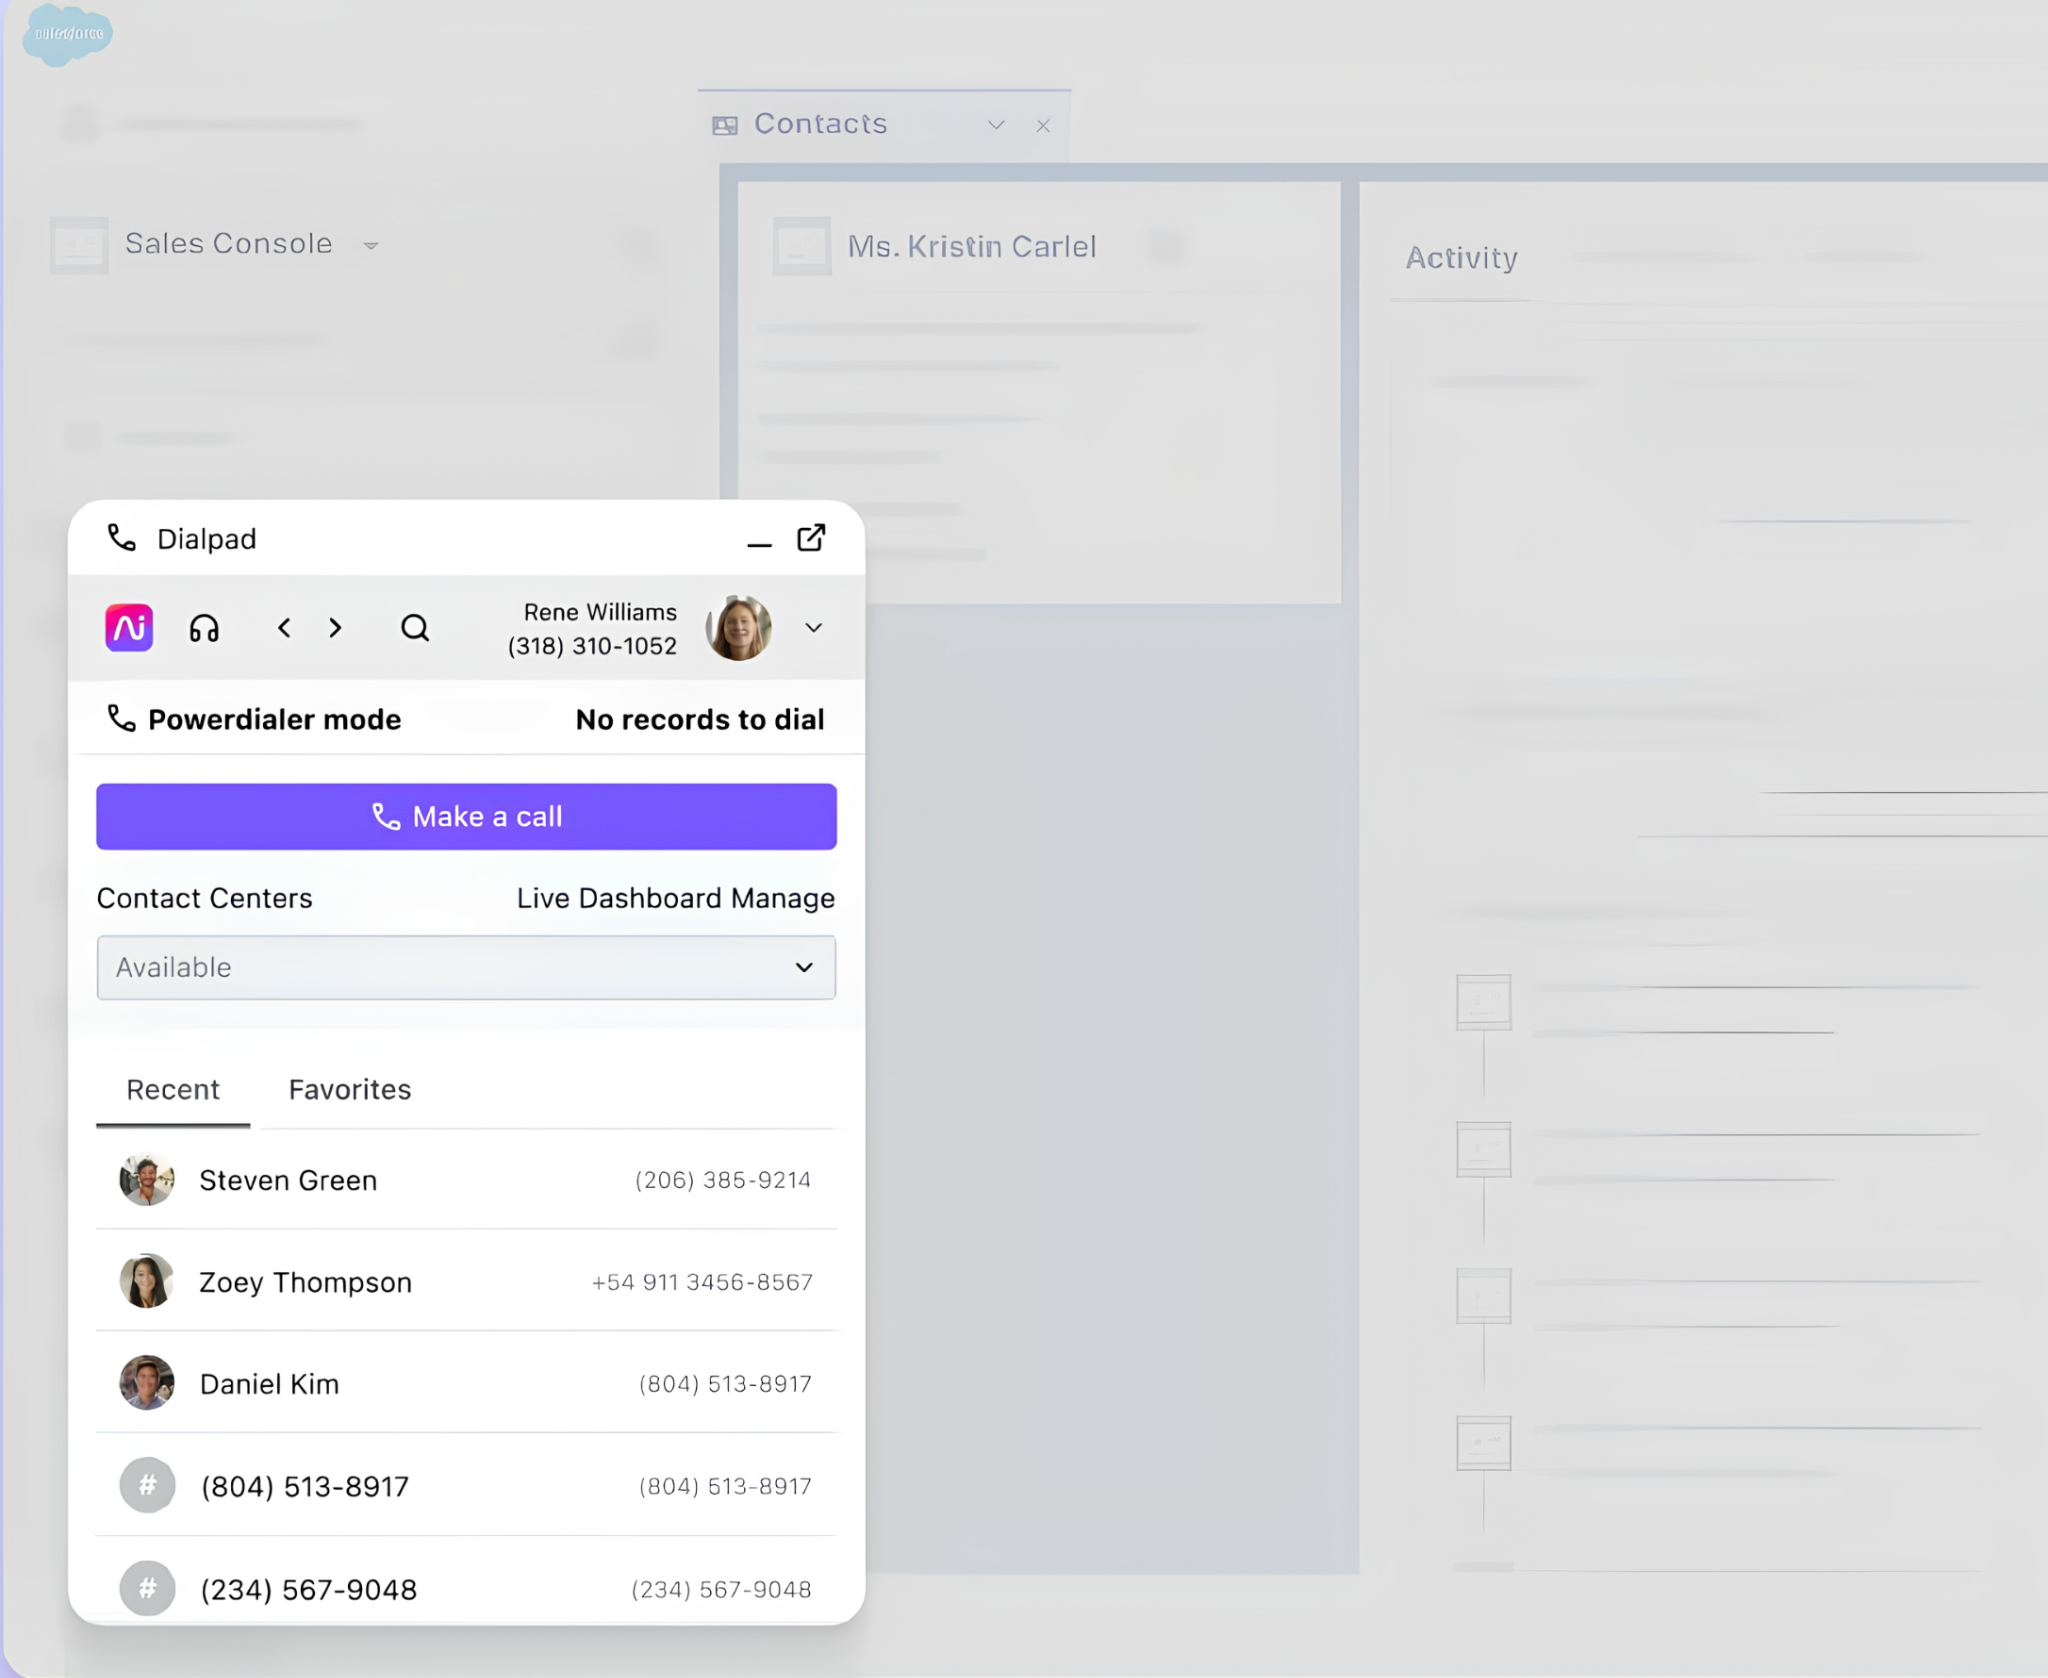Click Zoey Thompson's avatar photo
Viewport: 2048px width, 1678px height.
[147, 1282]
